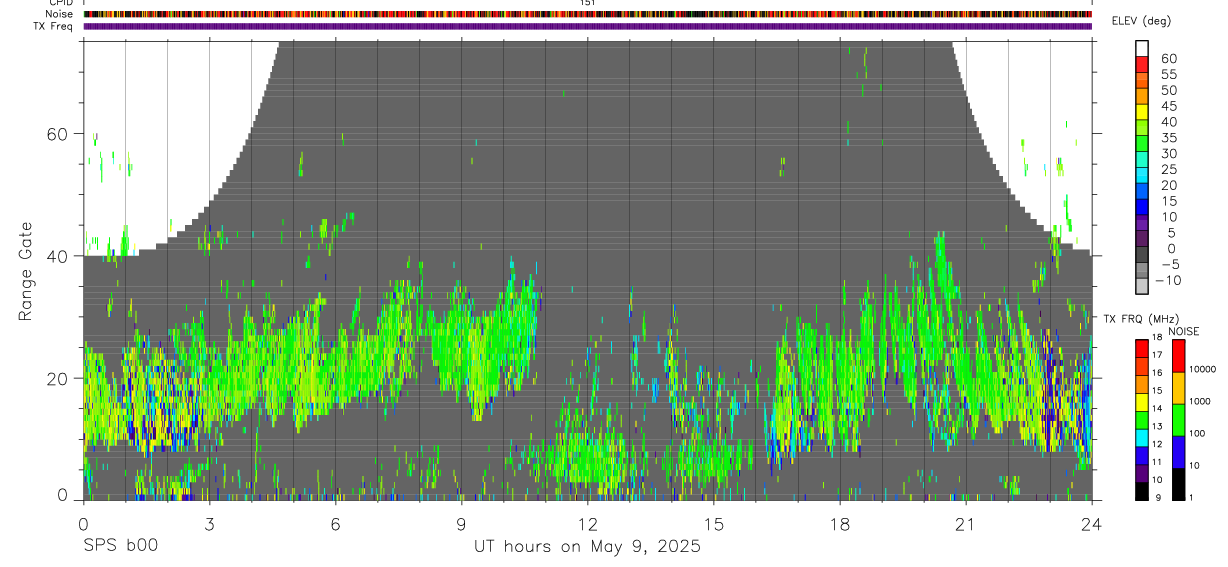
Task: Select the 6 hour tick label
Action: point(335,524)
